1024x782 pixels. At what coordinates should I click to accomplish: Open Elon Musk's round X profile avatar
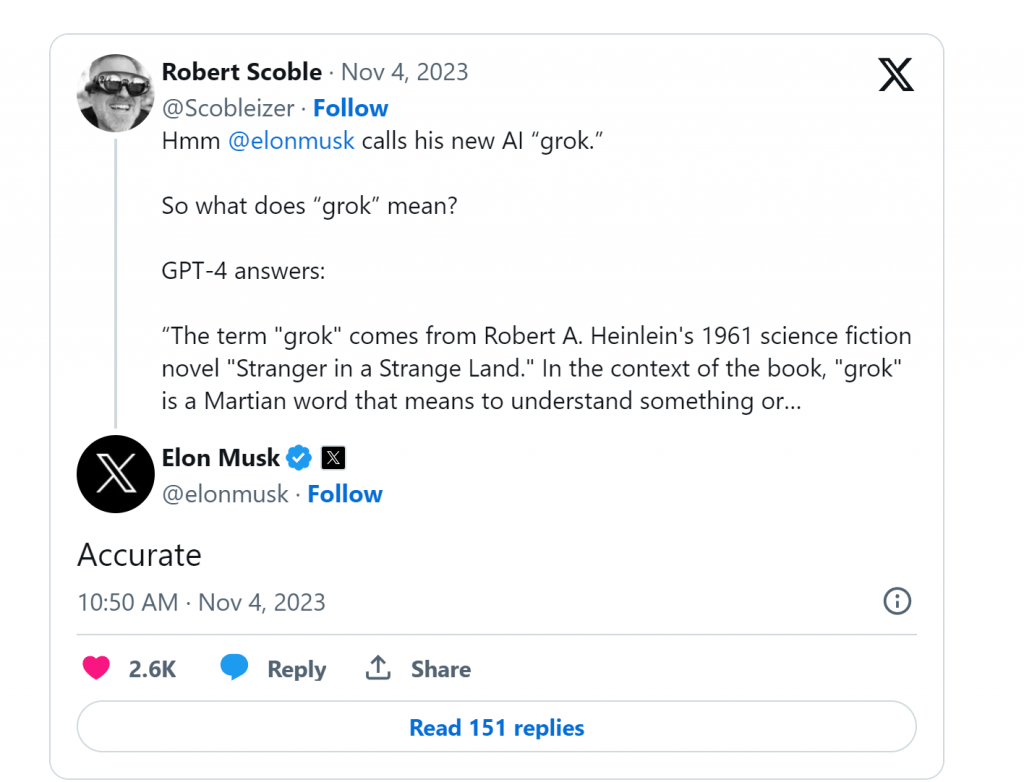[x=115, y=475]
